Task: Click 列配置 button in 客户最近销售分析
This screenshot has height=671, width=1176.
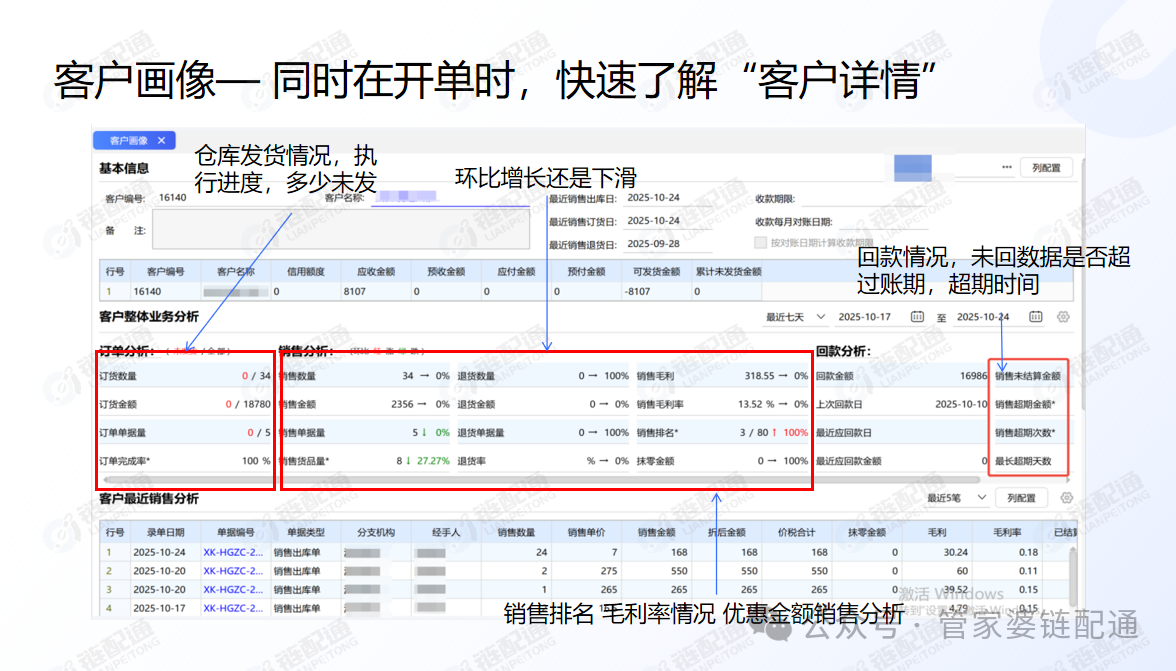Action: tap(1021, 498)
